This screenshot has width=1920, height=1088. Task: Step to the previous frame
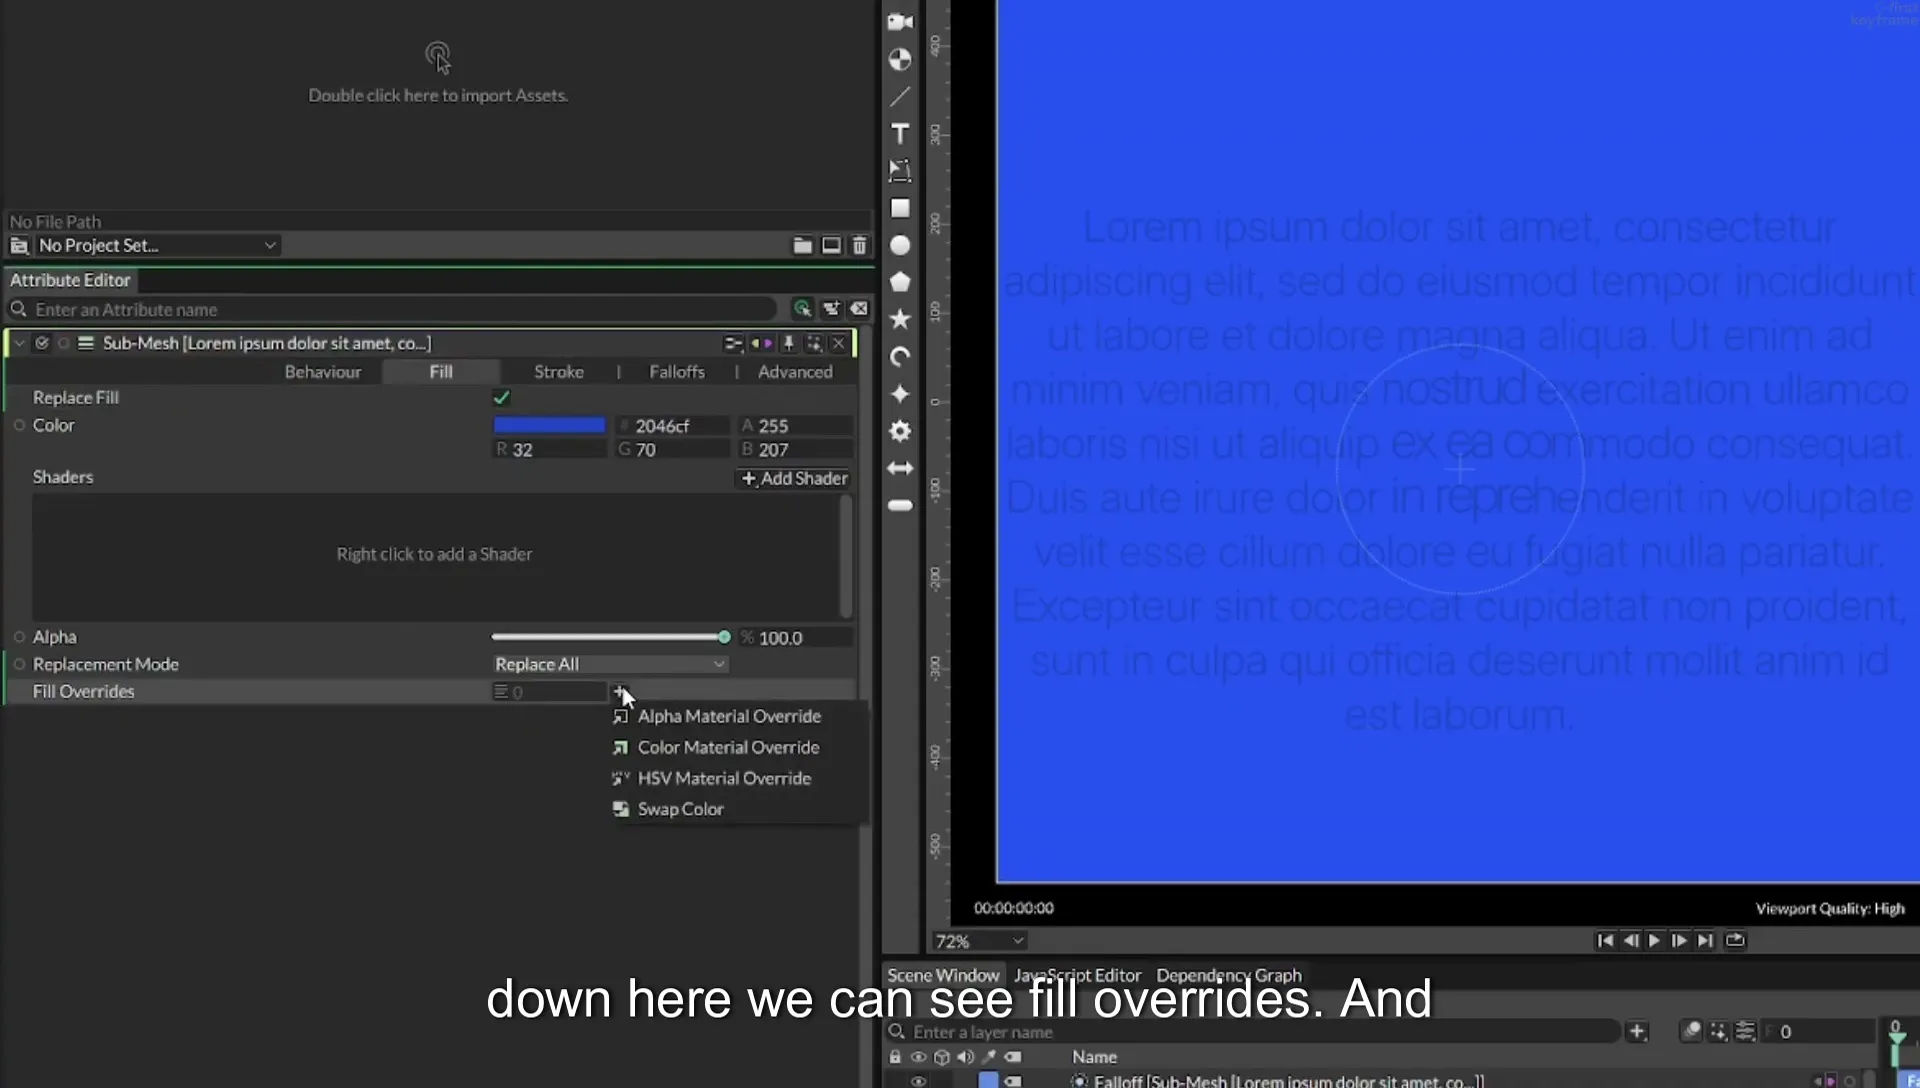pos(1630,940)
